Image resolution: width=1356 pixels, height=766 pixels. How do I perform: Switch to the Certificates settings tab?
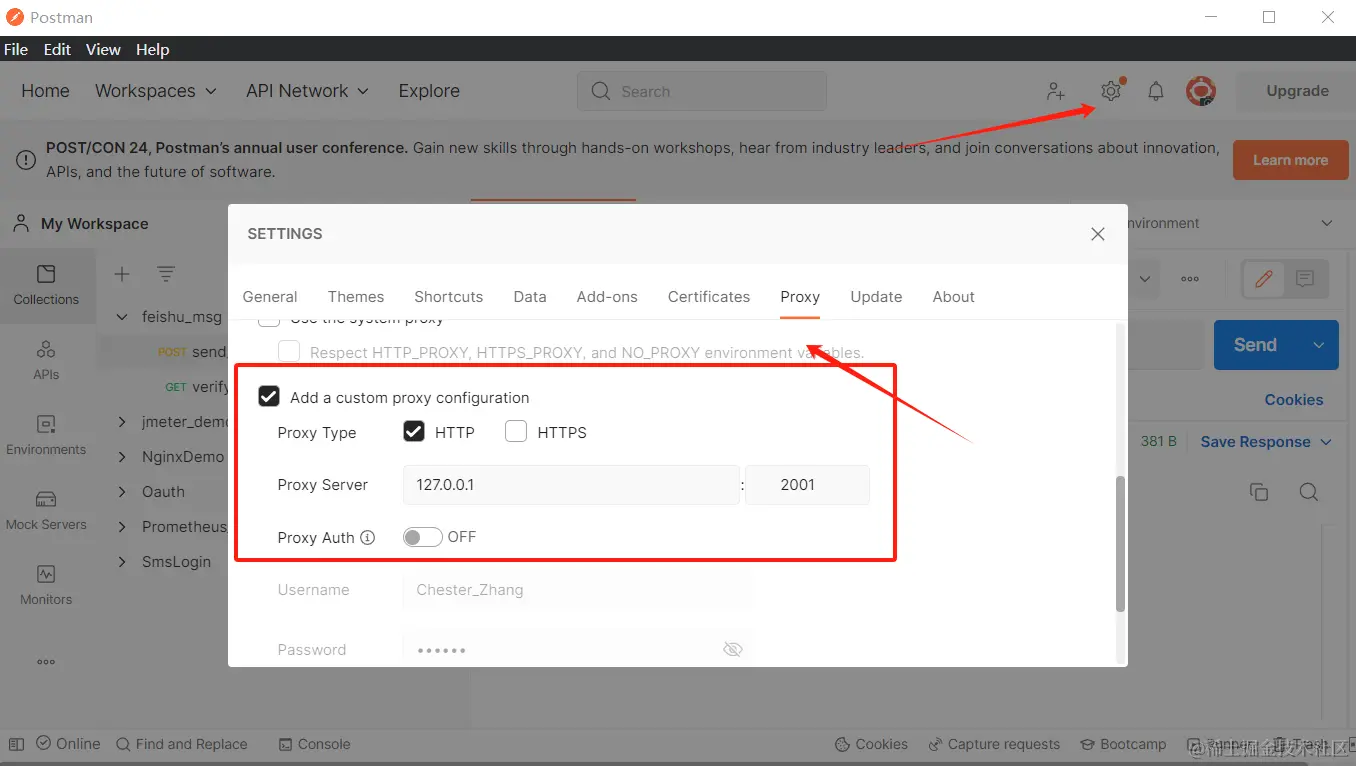[709, 297]
